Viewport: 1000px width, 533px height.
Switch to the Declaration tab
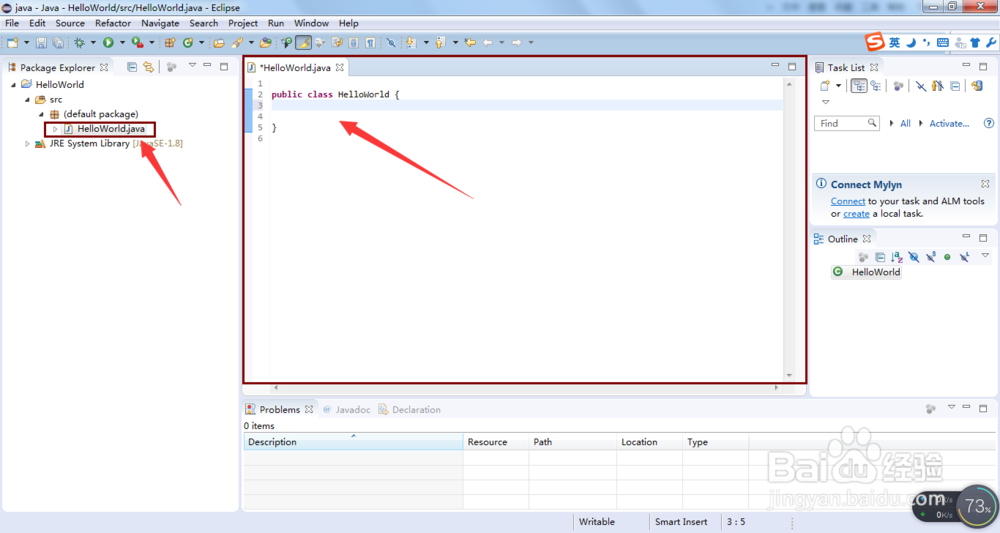[409, 409]
